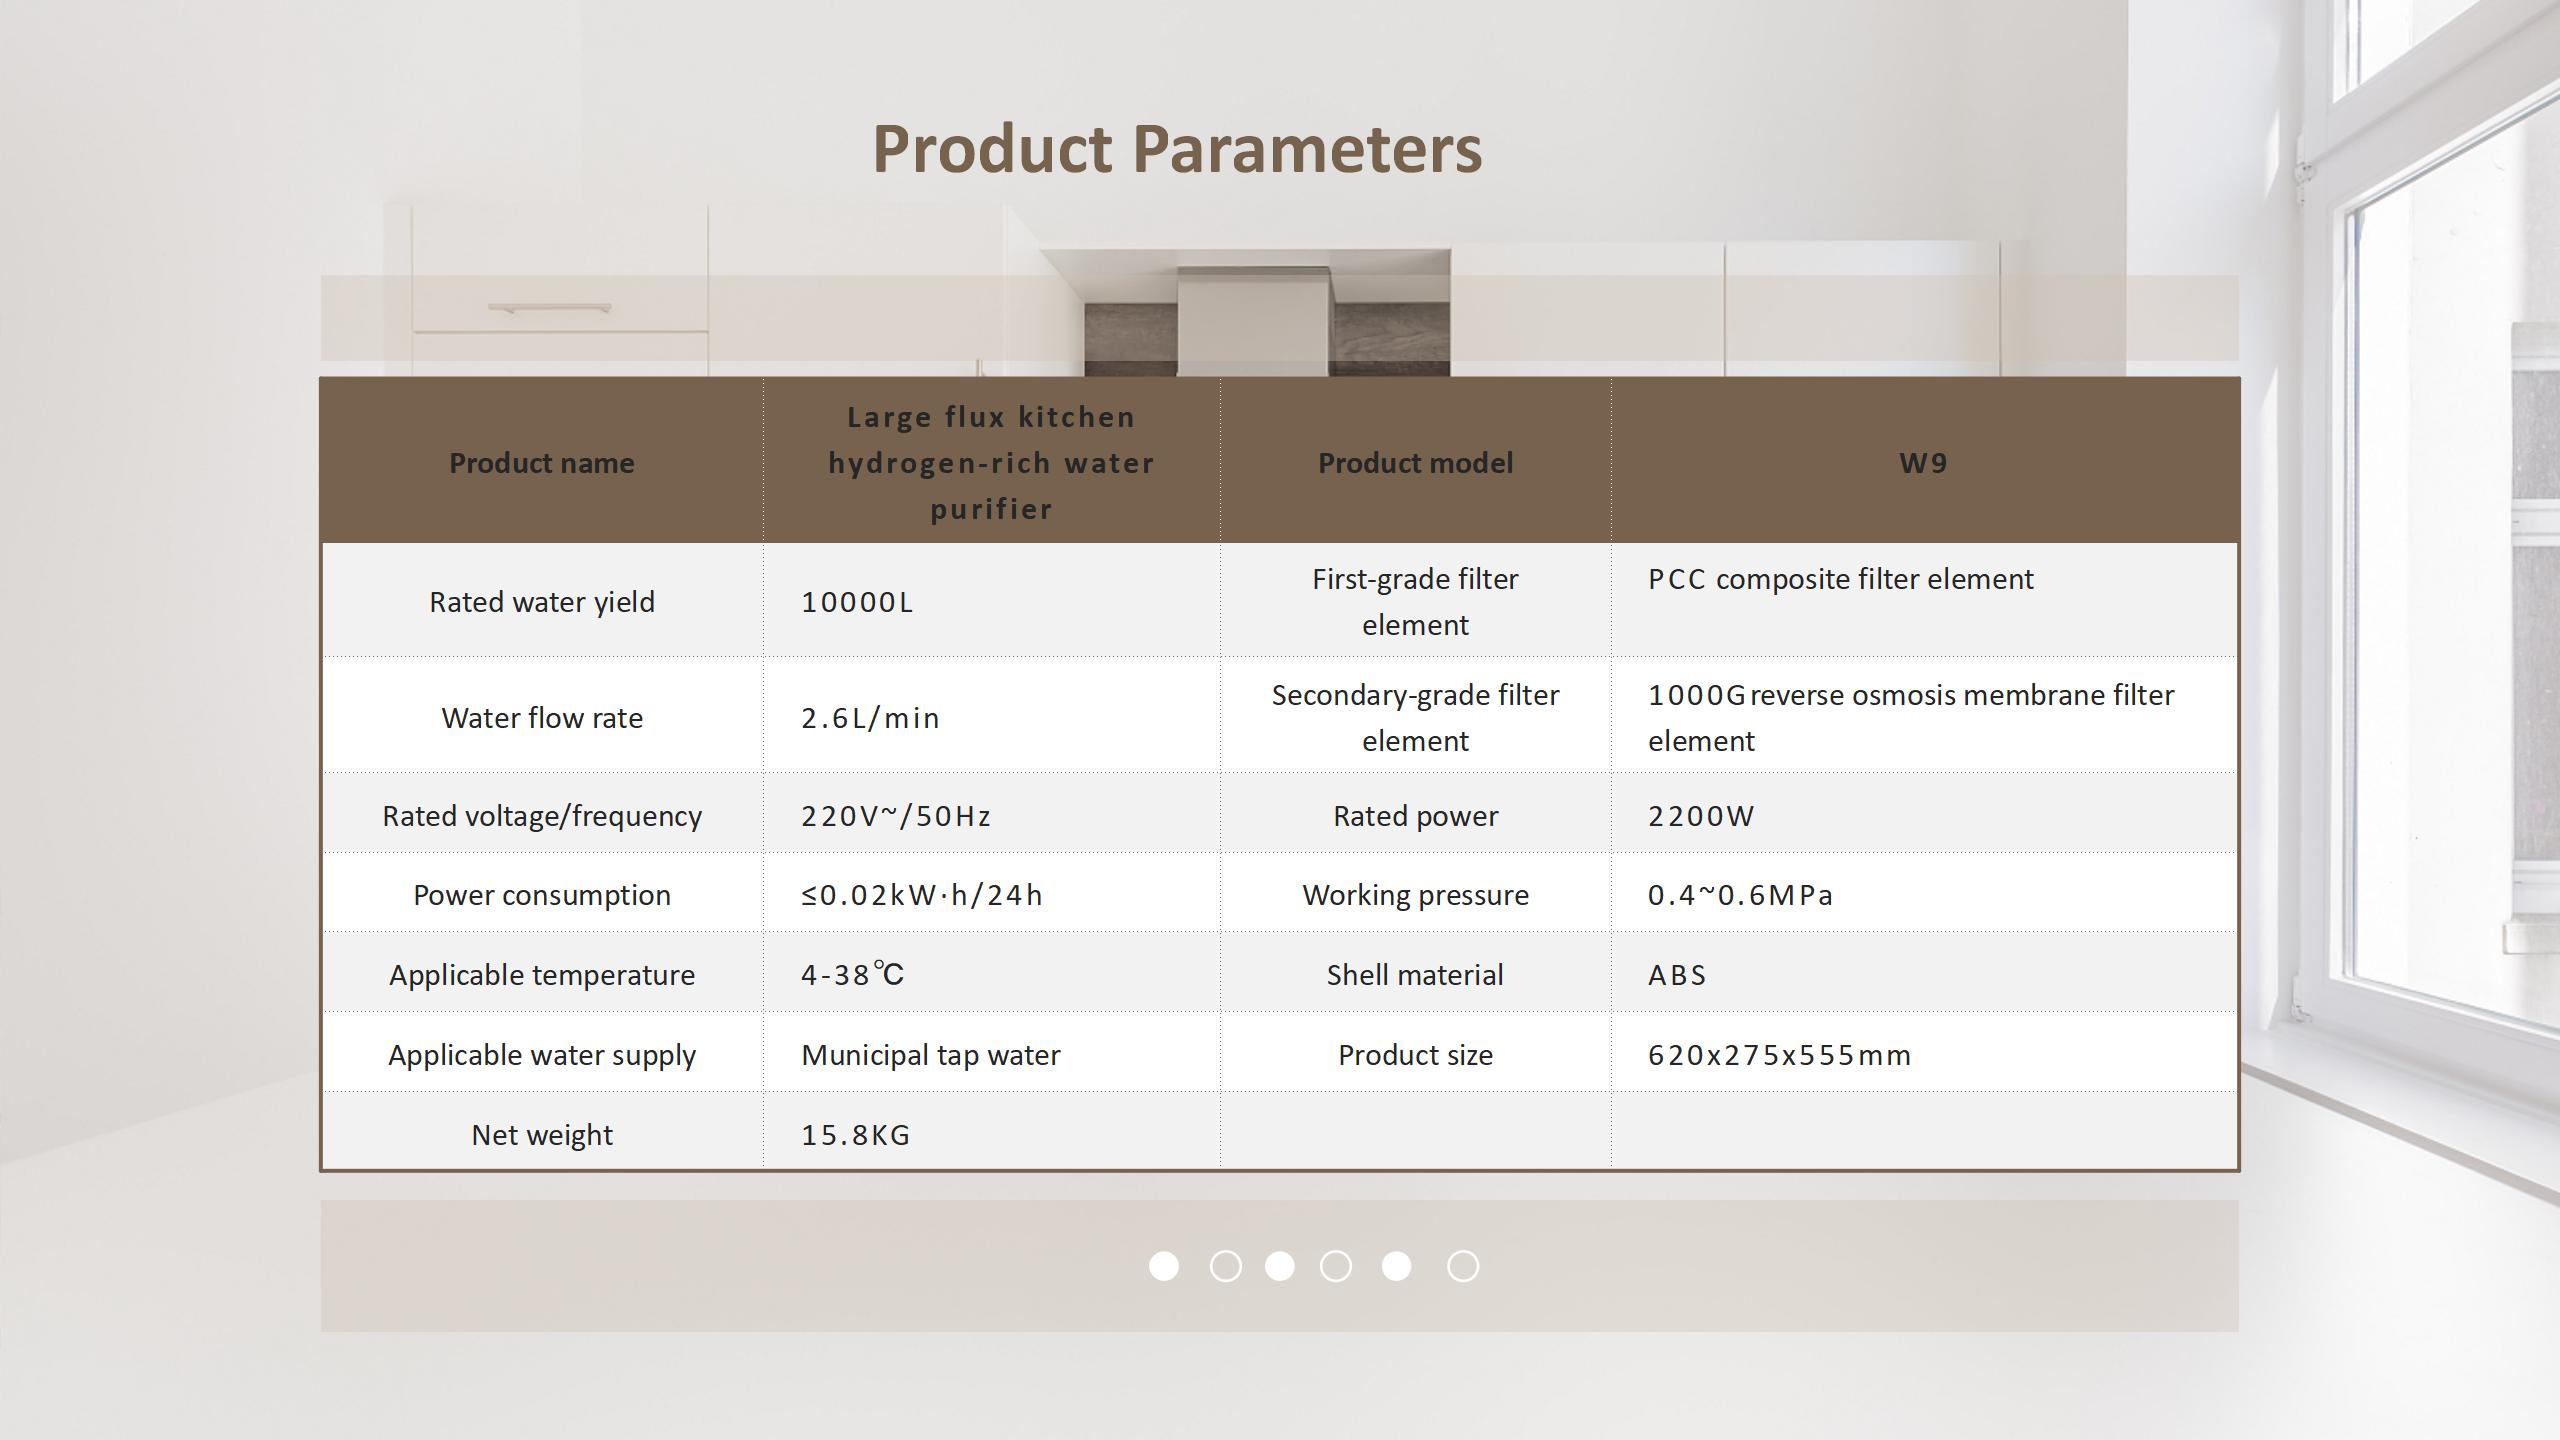Select the fourth hollow pagination dot
The width and height of the screenshot is (2560, 1440).
pos(1335,1266)
